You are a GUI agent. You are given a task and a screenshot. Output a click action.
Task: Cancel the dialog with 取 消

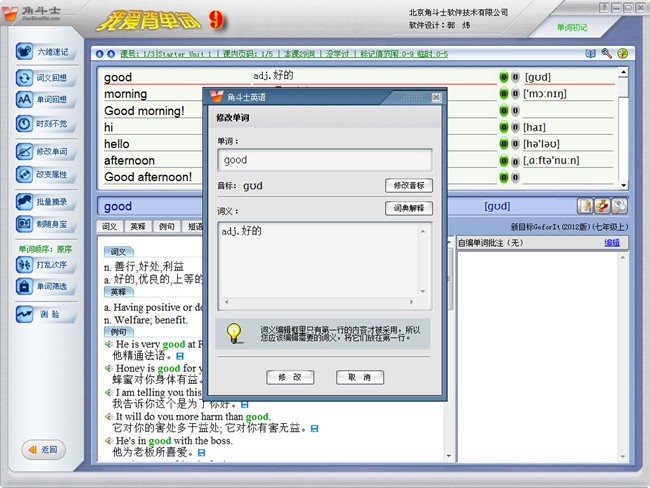[x=359, y=377]
